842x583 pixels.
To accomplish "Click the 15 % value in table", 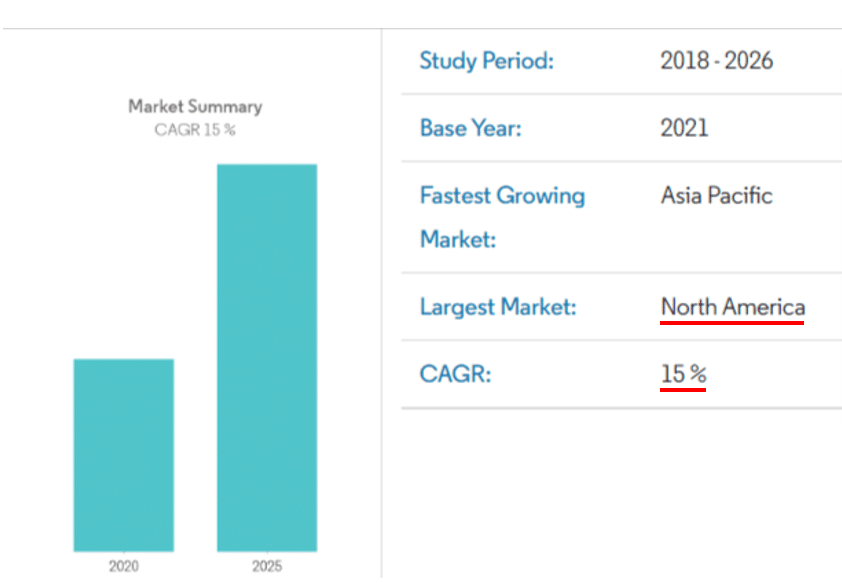I will click(683, 374).
